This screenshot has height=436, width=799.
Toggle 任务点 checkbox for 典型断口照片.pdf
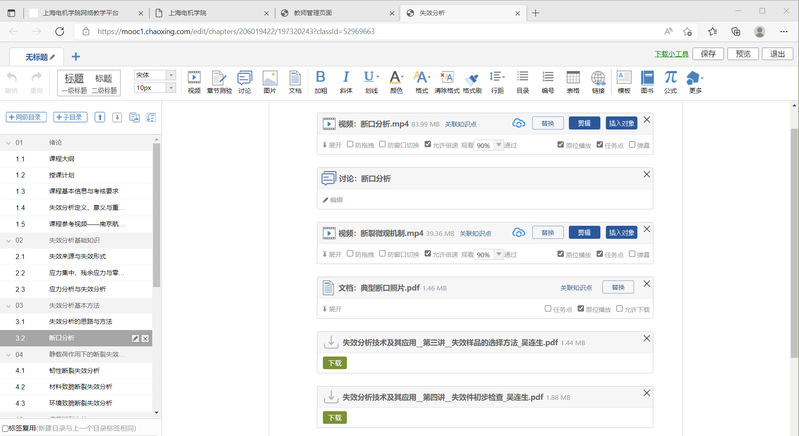coord(548,309)
